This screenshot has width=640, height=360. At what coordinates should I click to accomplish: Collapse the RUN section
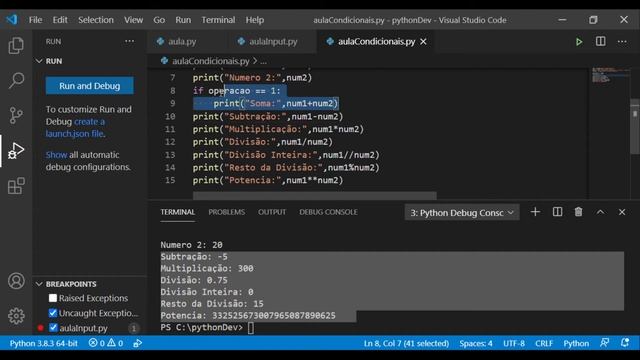(x=39, y=61)
